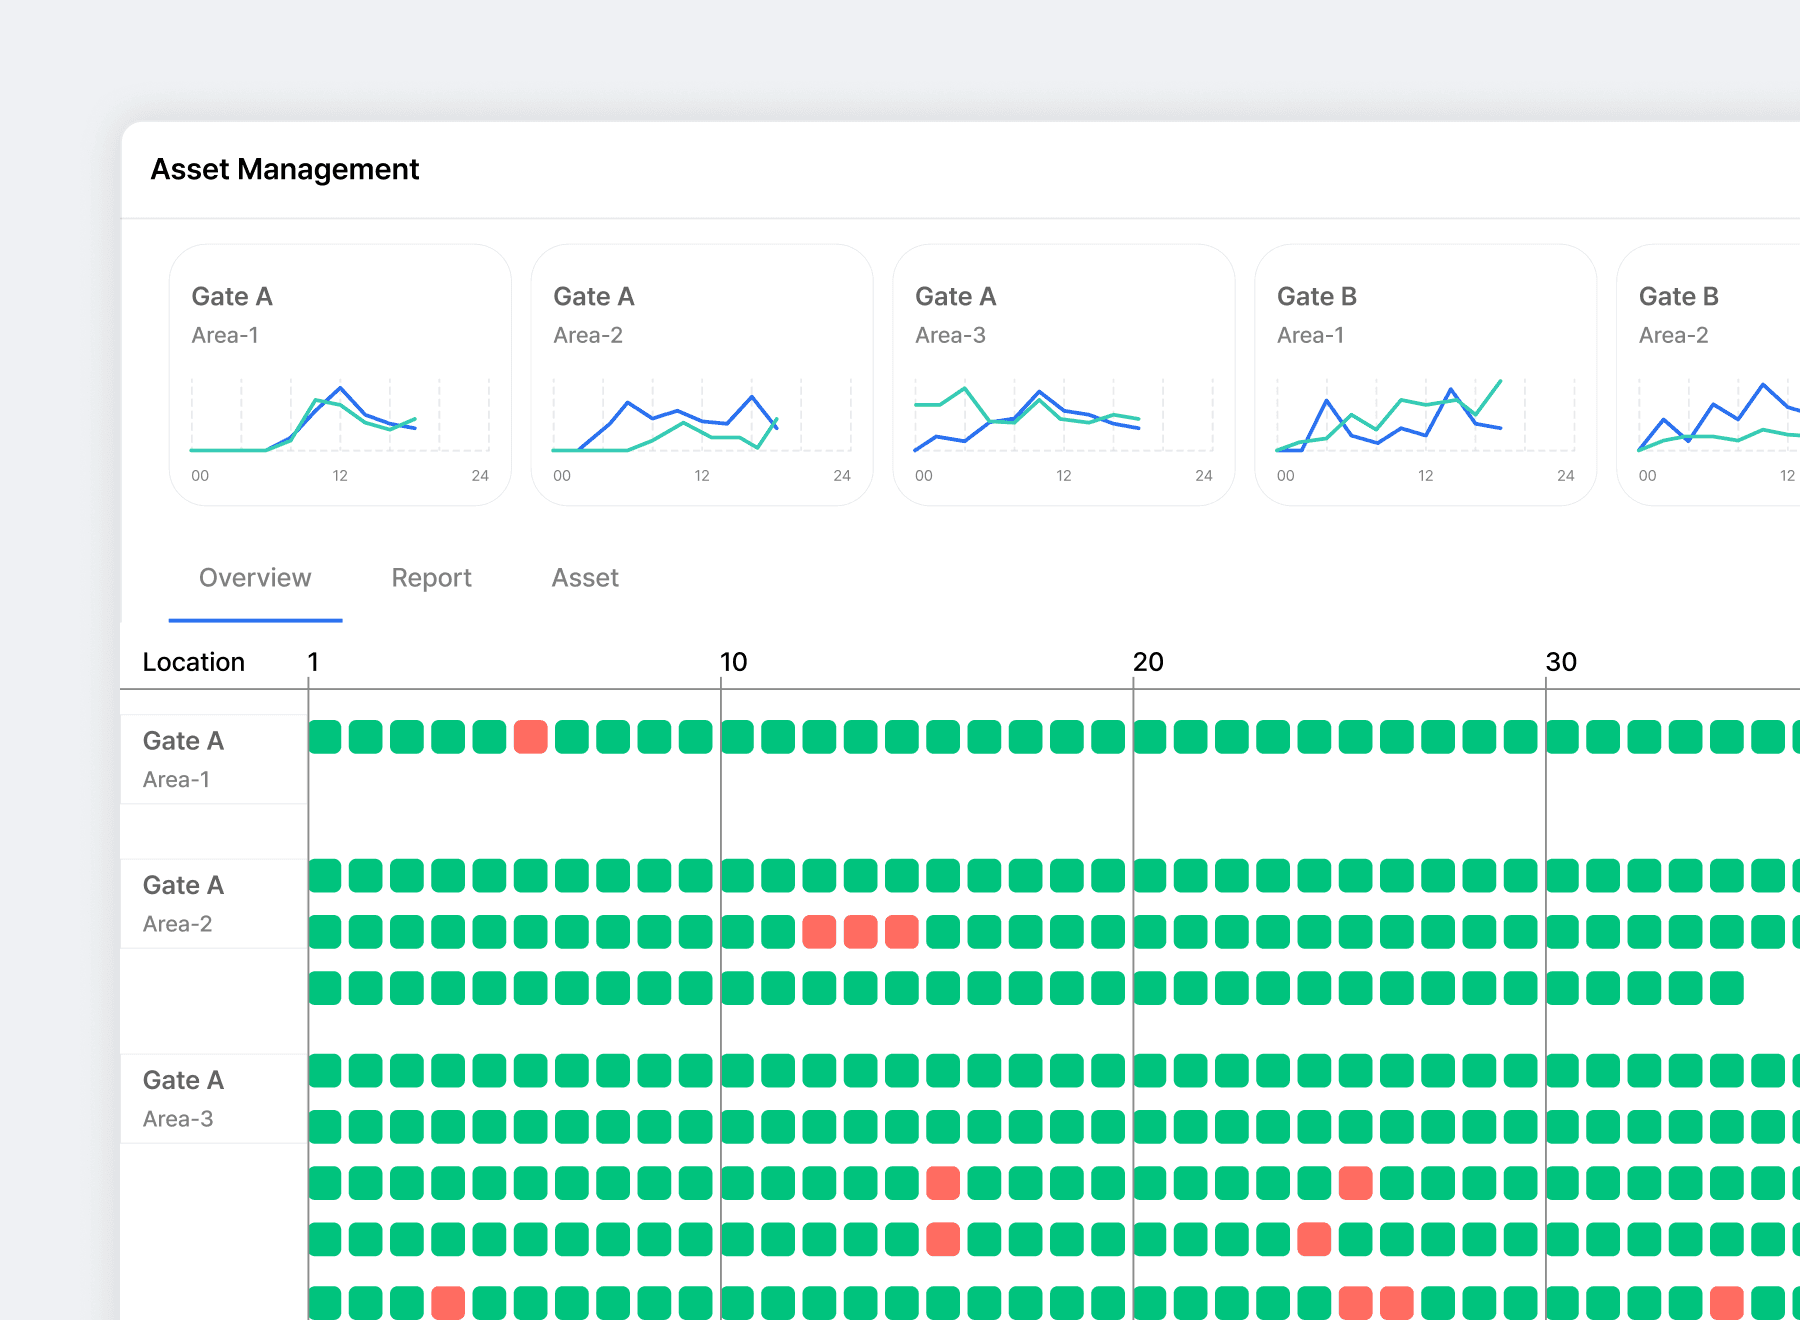Open the Gate A Area-1 chart card
1800x1320 pixels.
(340, 375)
